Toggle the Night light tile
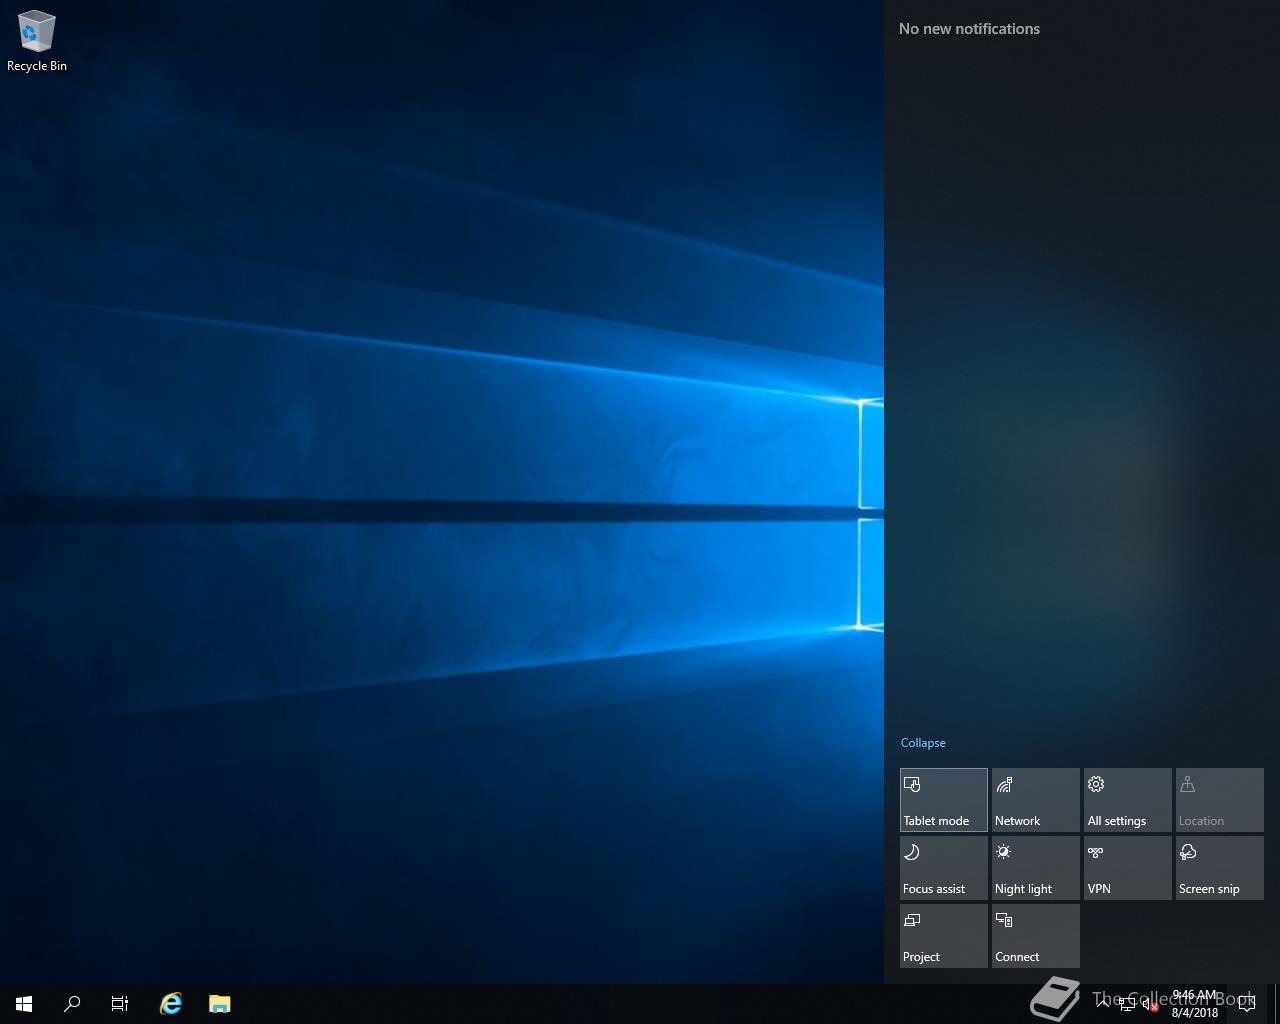1280x1024 pixels. [x=1035, y=867]
